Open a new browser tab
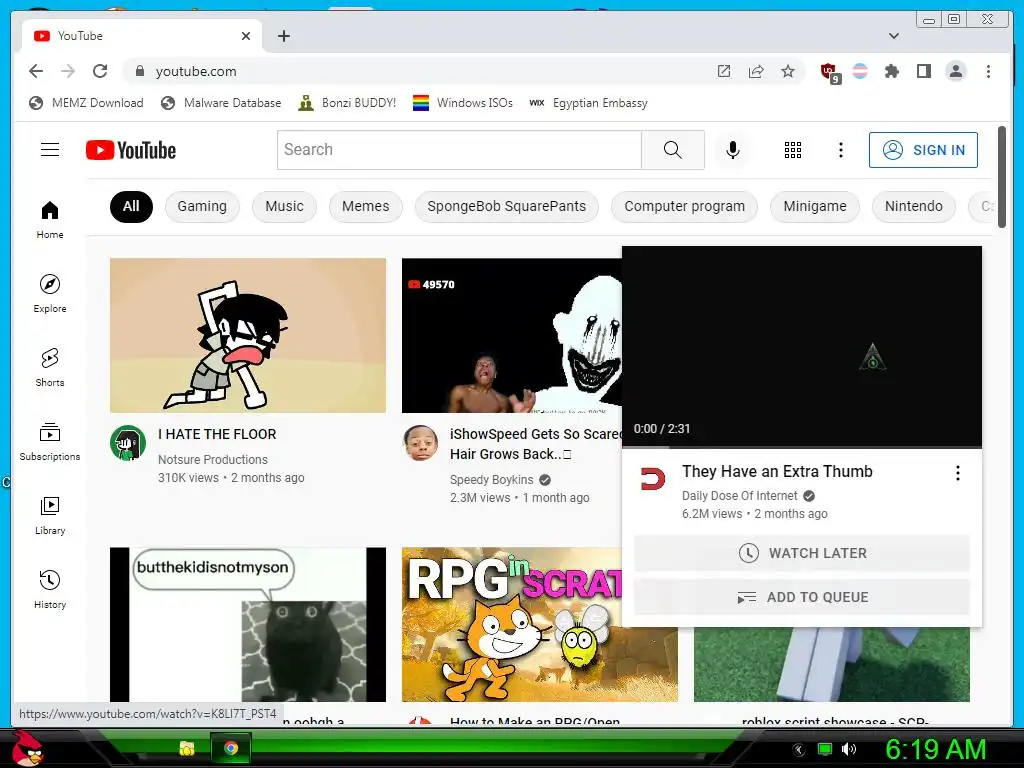The image size is (1024, 768). pyautogui.click(x=283, y=36)
